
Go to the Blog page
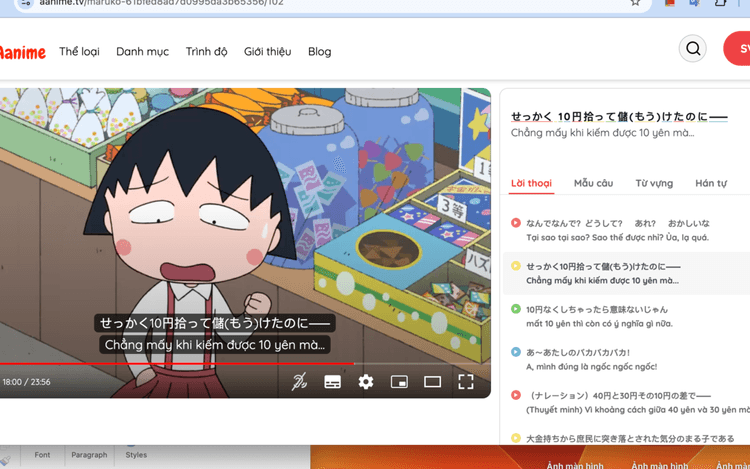(x=319, y=52)
